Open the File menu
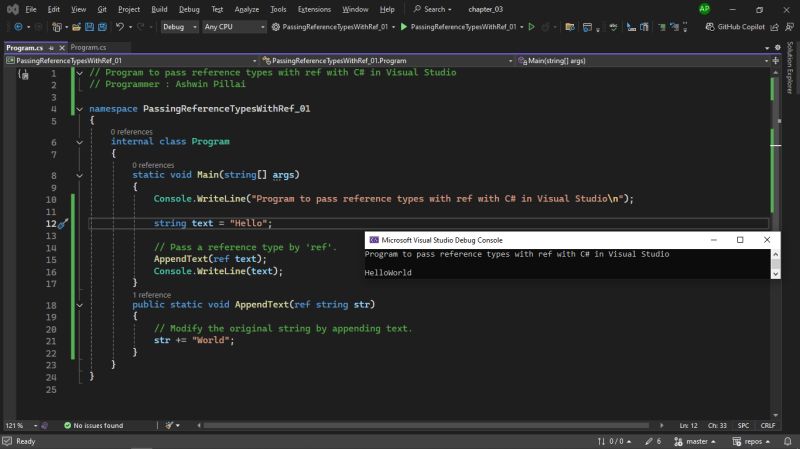 tap(31, 9)
